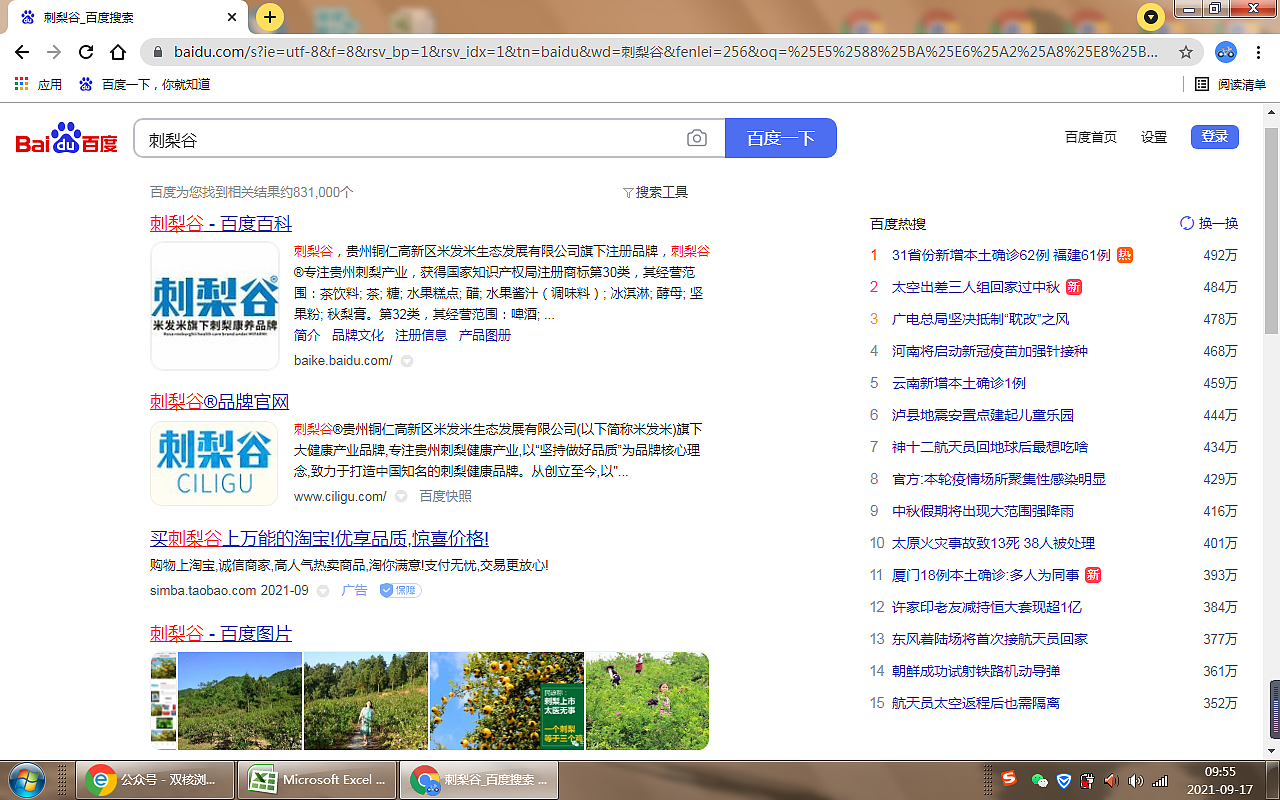Open the 品牌文化 sub-link
The height and width of the screenshot is (800, 1280).
point(358,335)
